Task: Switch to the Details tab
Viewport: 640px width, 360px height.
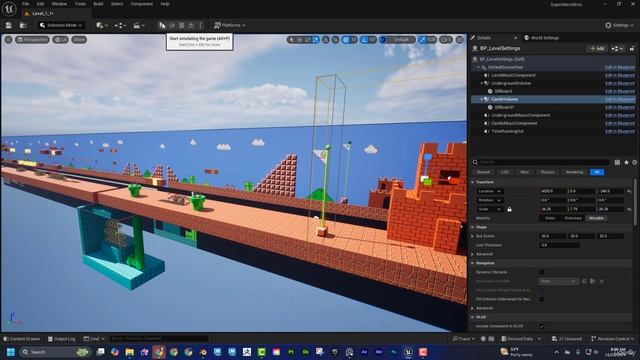Action: click(484, 38)
